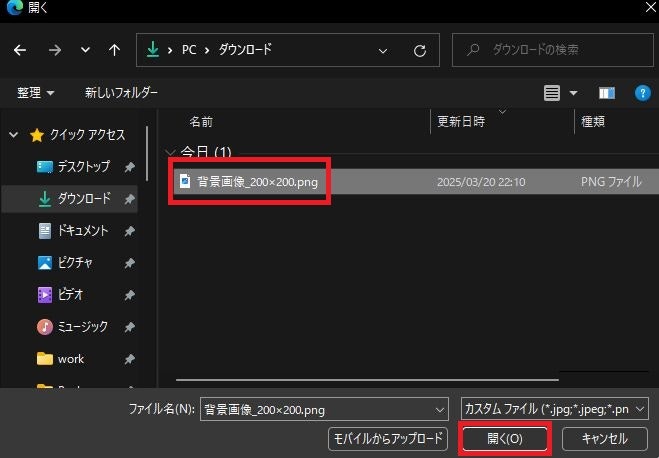Image resolution: width=659 pixels, height=458 pixels.
Task: Open ビデオ in the sidebar
Action: tap(70, 295)
